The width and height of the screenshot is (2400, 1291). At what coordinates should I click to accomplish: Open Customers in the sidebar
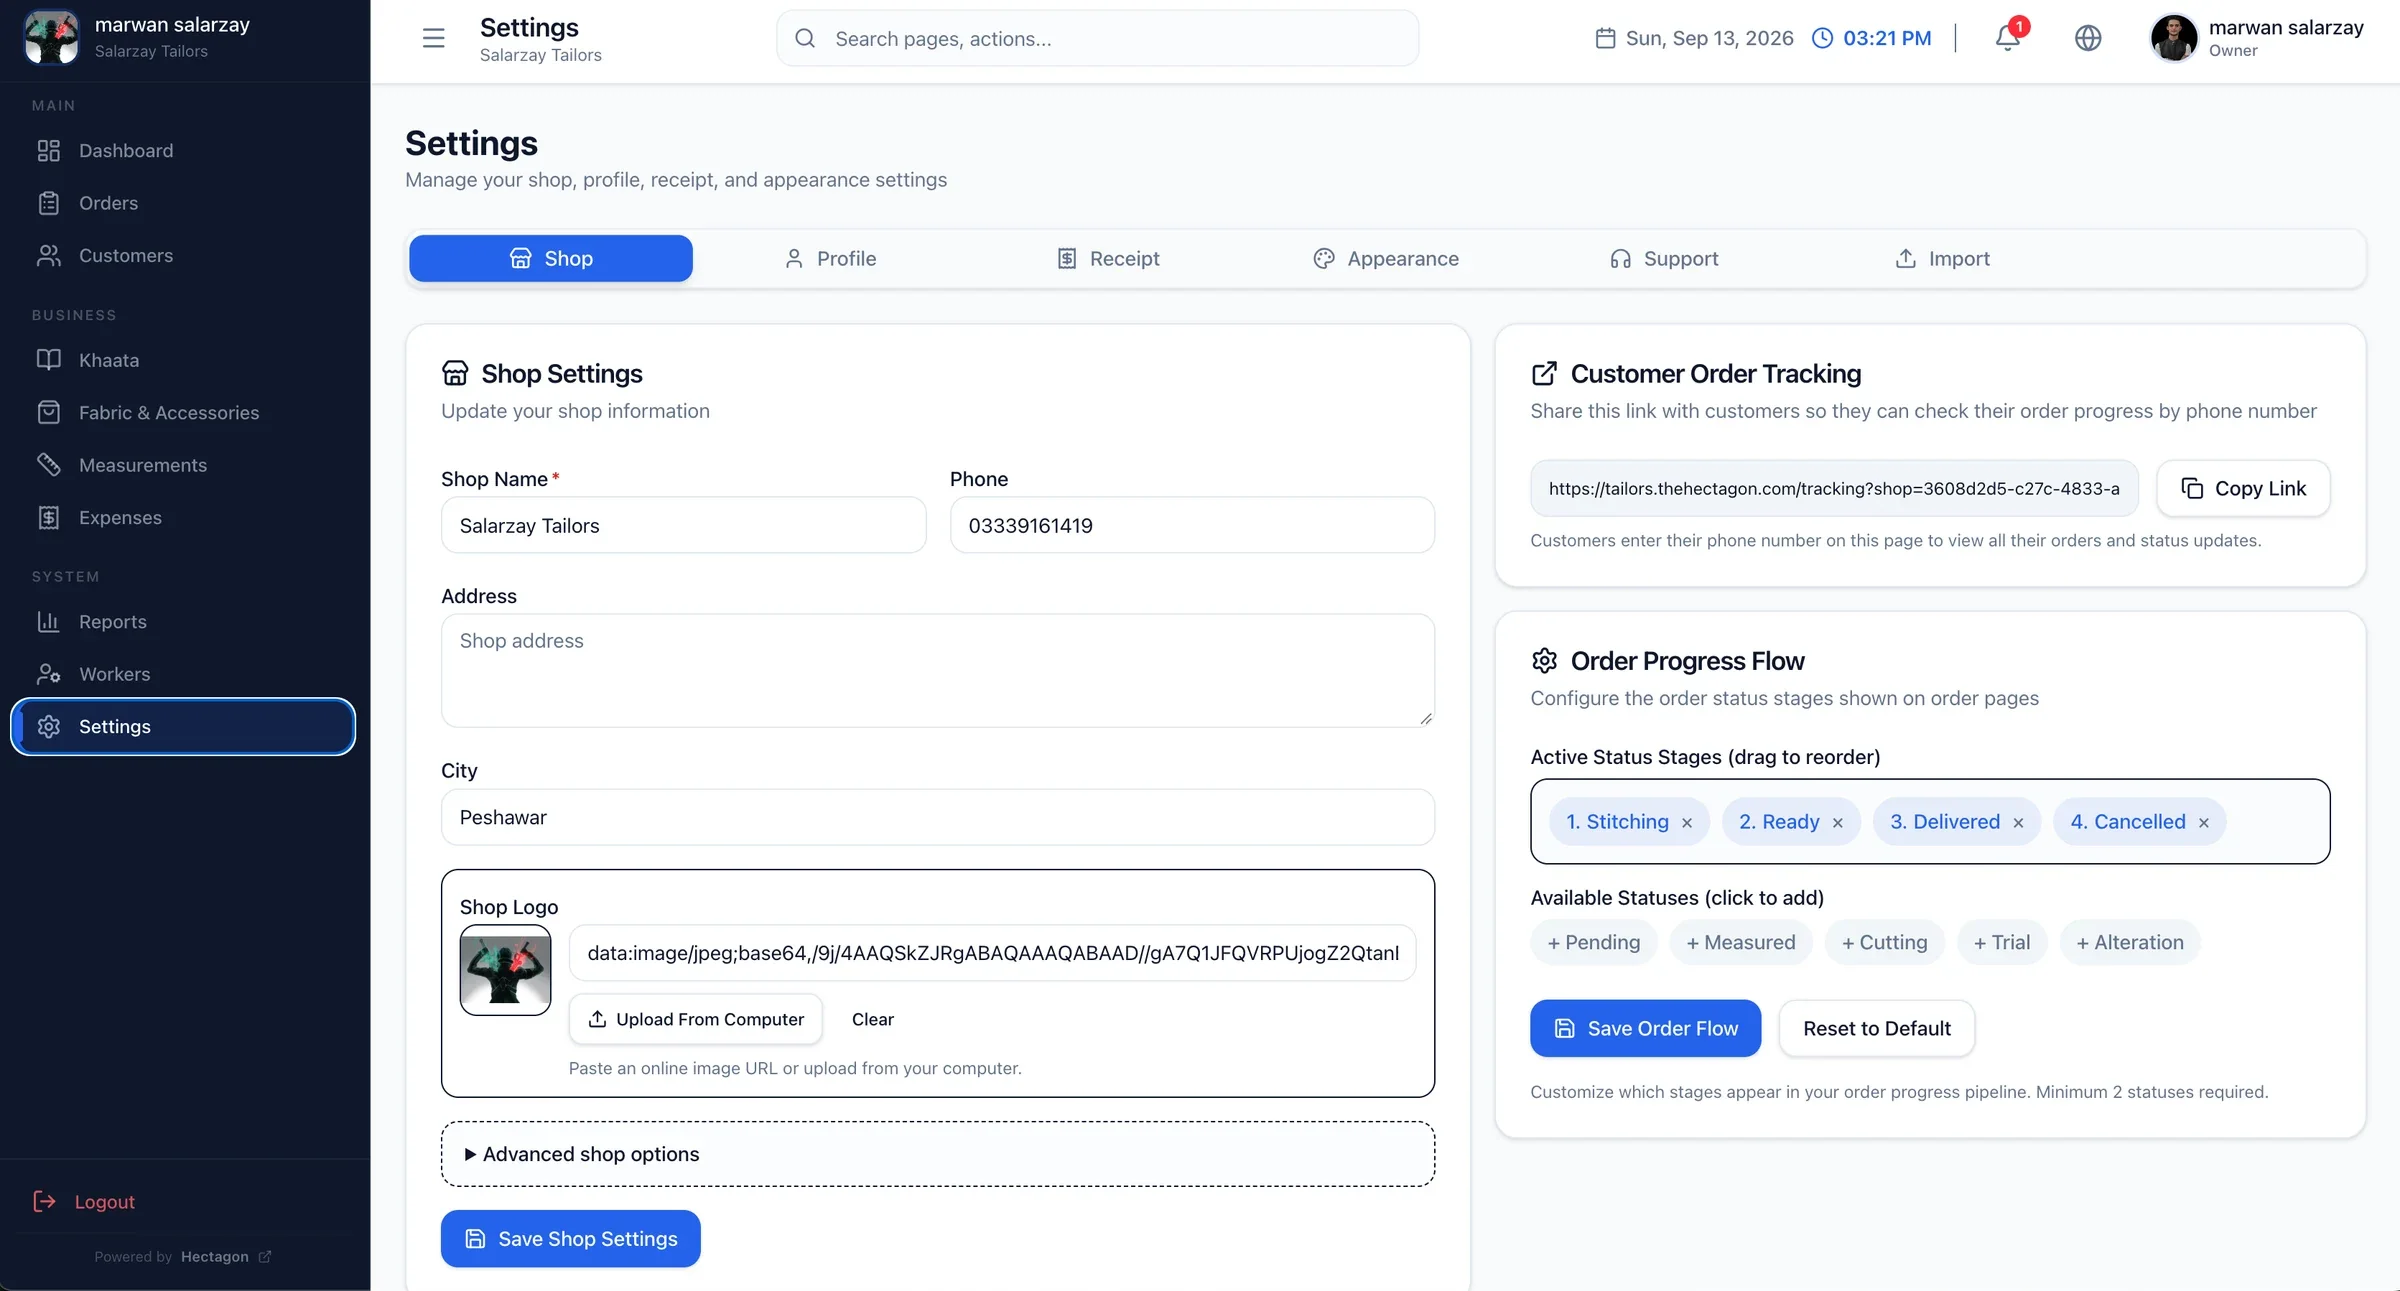pyautogui.click(x=183, y=256)
